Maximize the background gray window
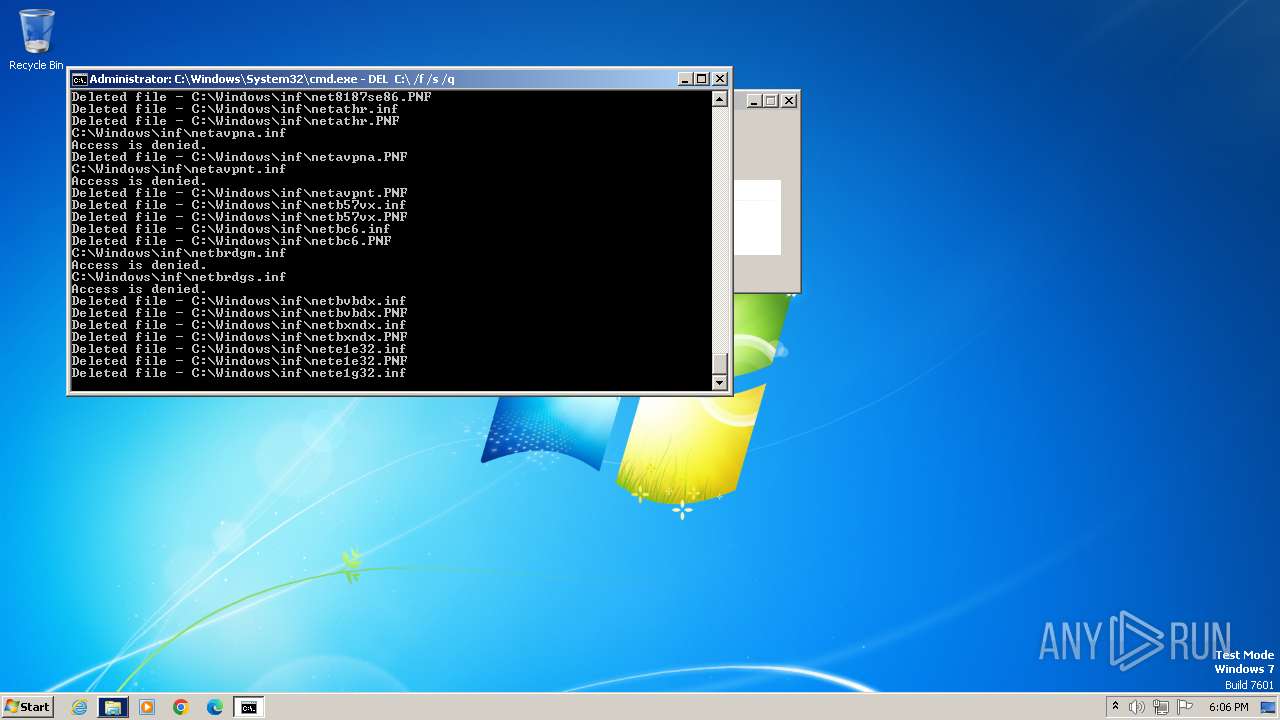The image size is (1280, 720). pyautogui.click(x=771, y=100)
